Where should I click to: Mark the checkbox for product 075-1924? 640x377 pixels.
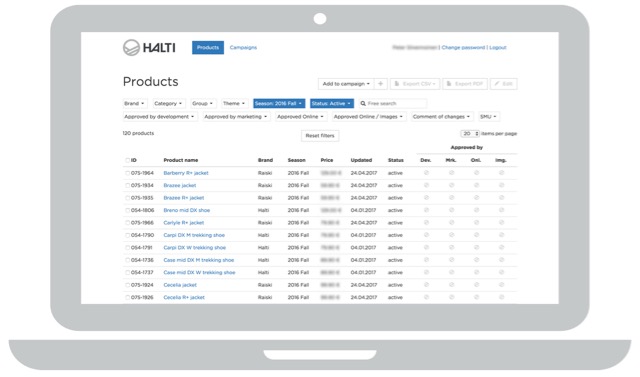[x=127, y=285]
